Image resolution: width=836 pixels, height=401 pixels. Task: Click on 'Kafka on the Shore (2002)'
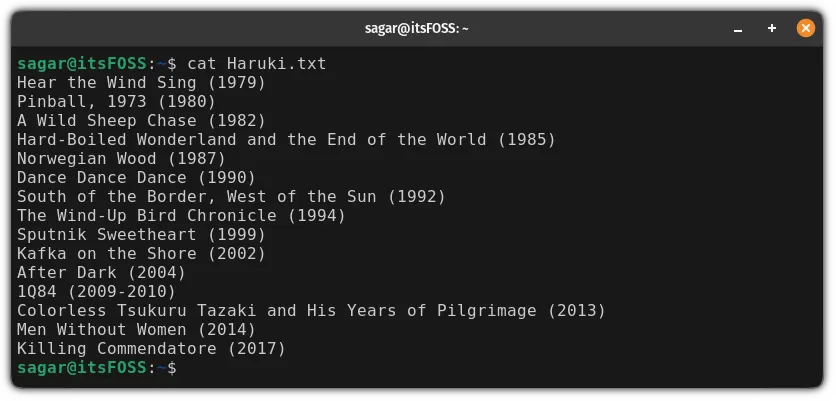coord(141,253)
